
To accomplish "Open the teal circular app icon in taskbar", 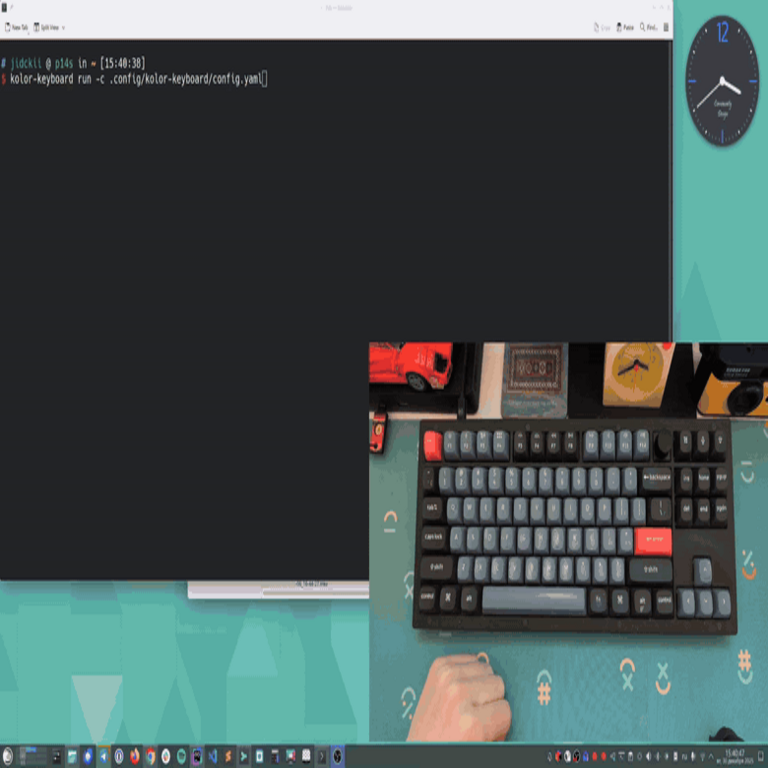I will pyautogui.click(x=181, y=757).
